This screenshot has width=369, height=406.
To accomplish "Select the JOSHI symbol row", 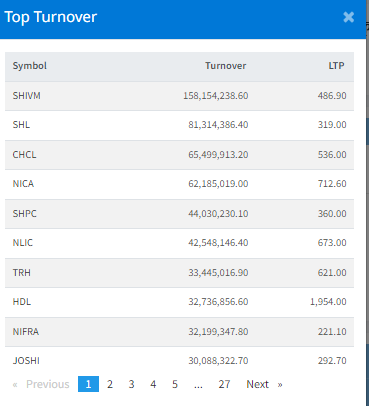I will click(x=179, y=361).
